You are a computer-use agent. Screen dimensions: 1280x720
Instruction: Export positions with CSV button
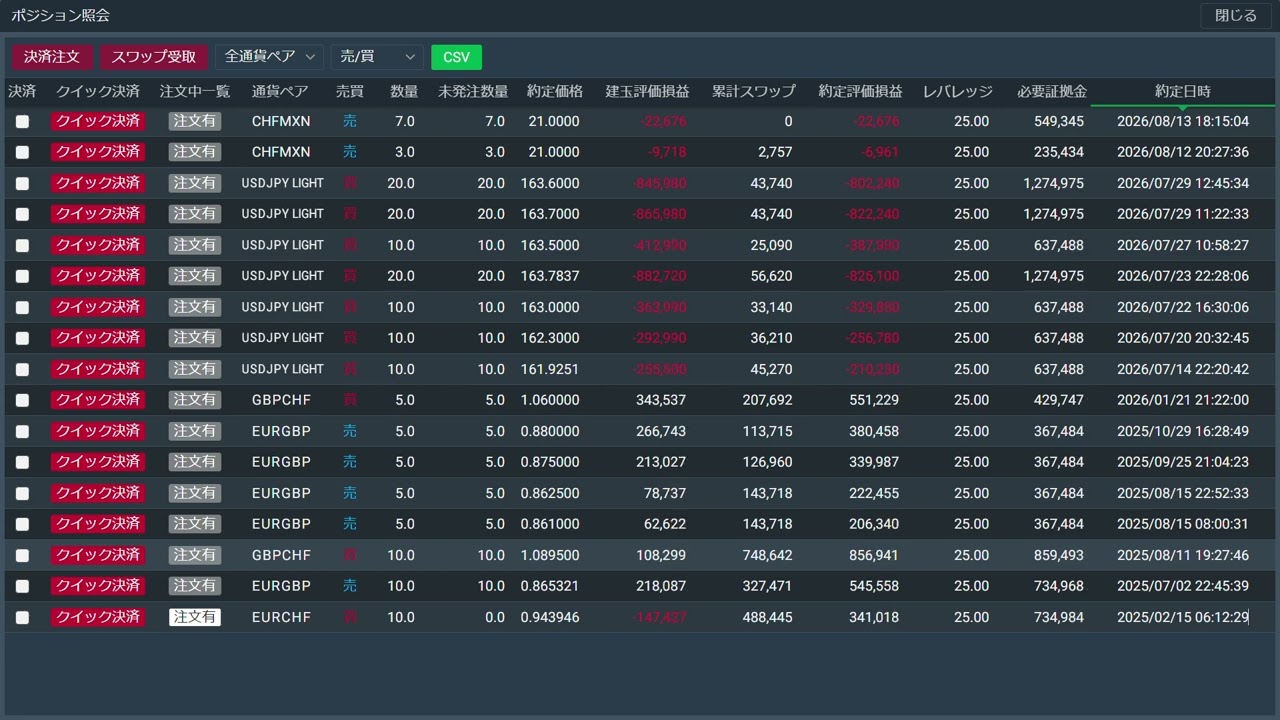[x=456, y=57]
